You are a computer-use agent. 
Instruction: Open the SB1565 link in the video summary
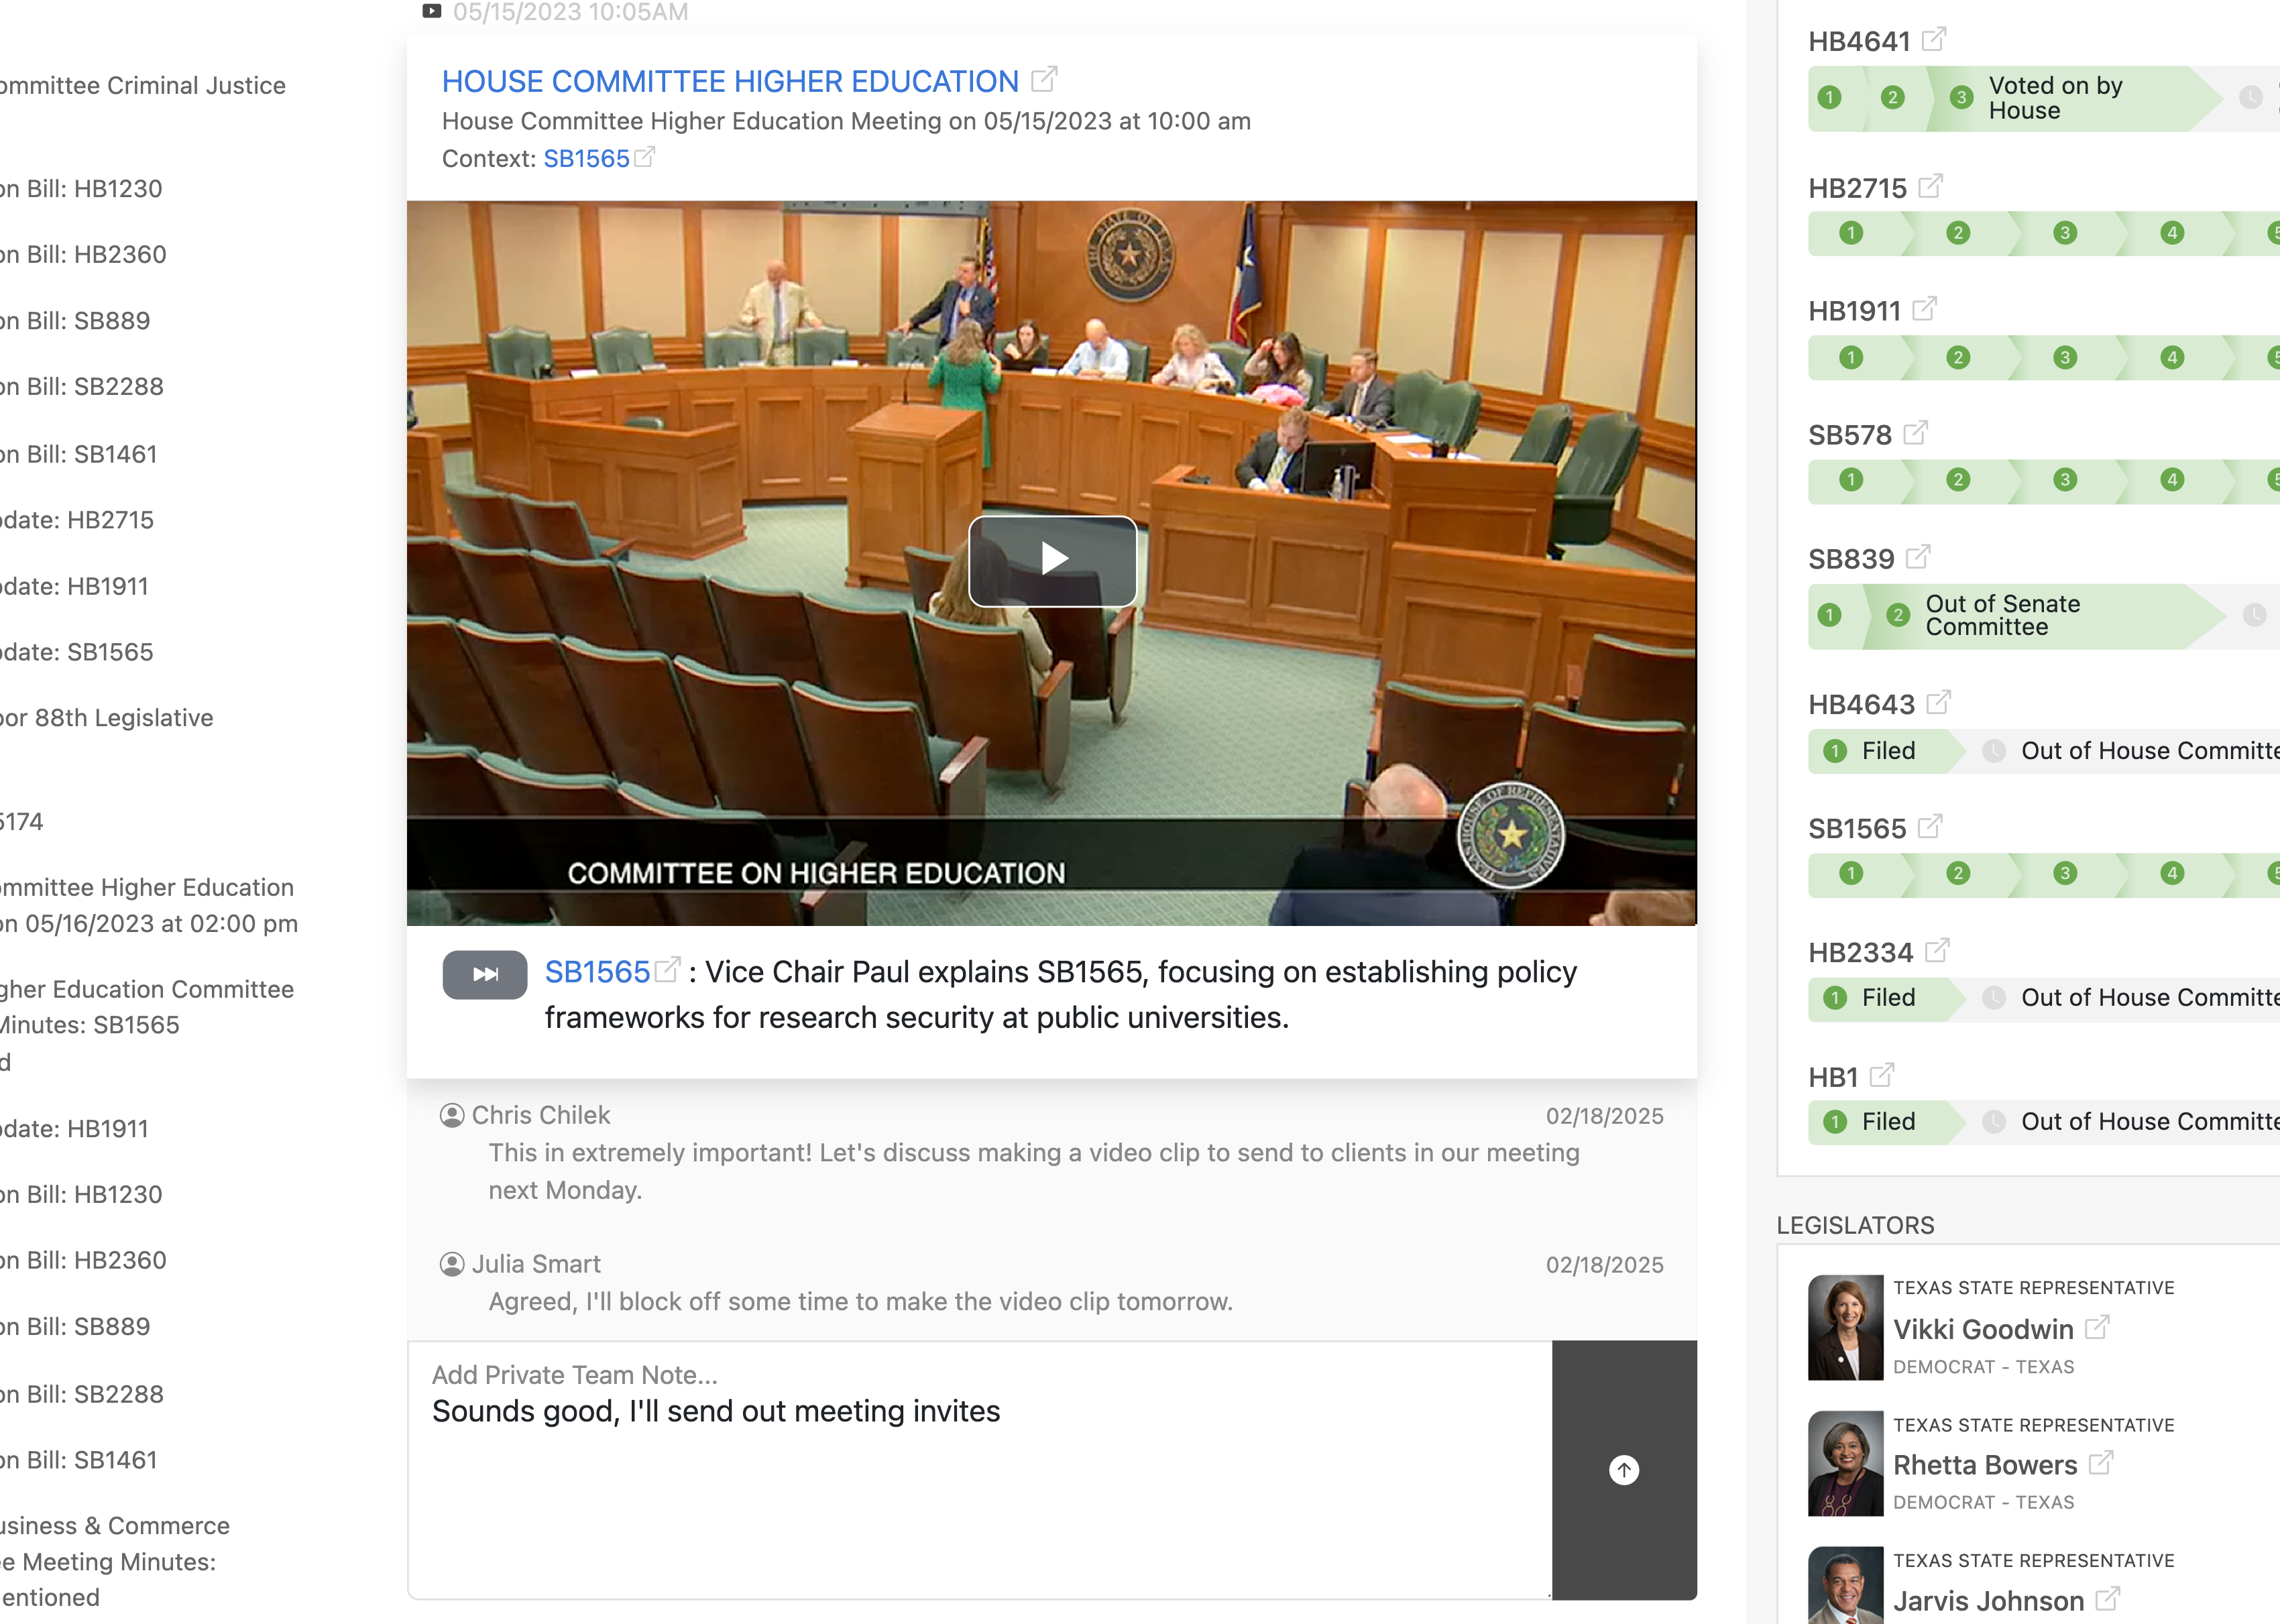click(x=597, y=972)
